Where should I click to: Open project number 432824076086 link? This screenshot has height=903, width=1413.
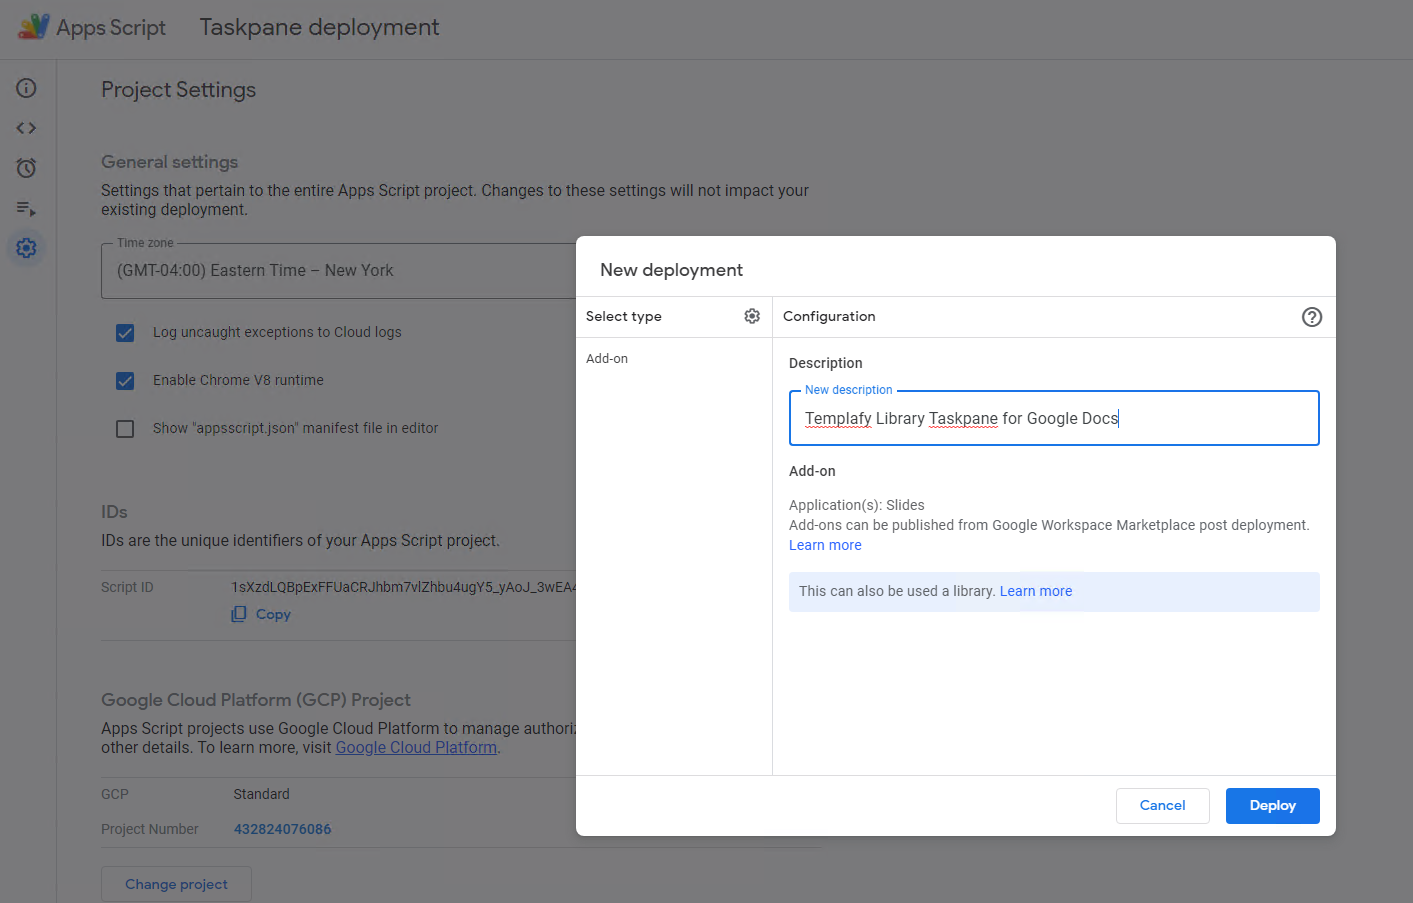[x=283, y=829]
